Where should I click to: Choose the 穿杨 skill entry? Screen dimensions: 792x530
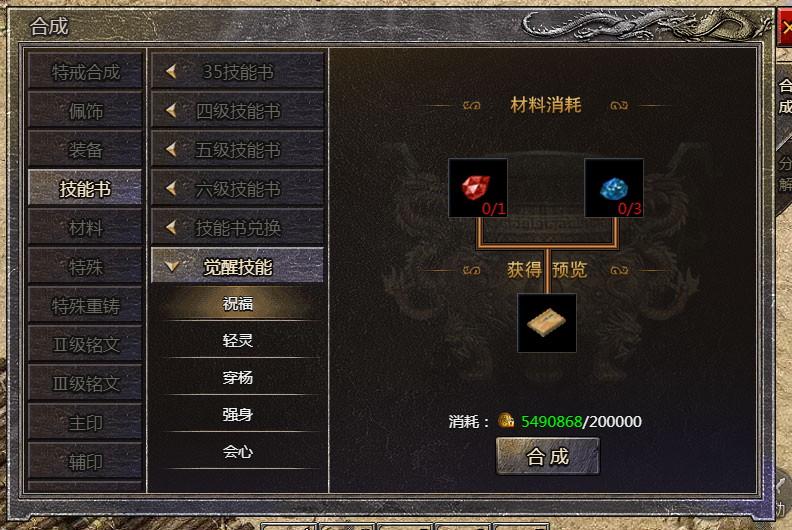pyautogui.click(x=237, y=377)
